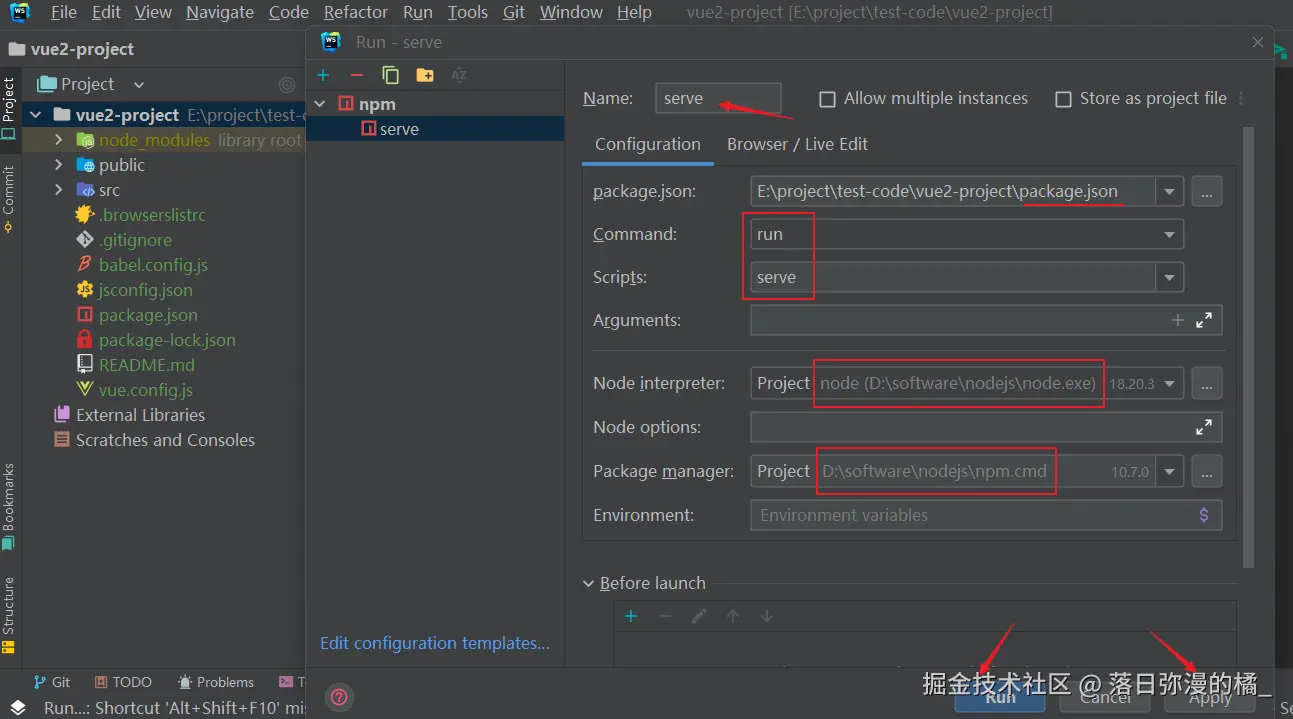Screen dimensions: 1293x719
Task: Check Store as project file
Action: pos(1063,98)
